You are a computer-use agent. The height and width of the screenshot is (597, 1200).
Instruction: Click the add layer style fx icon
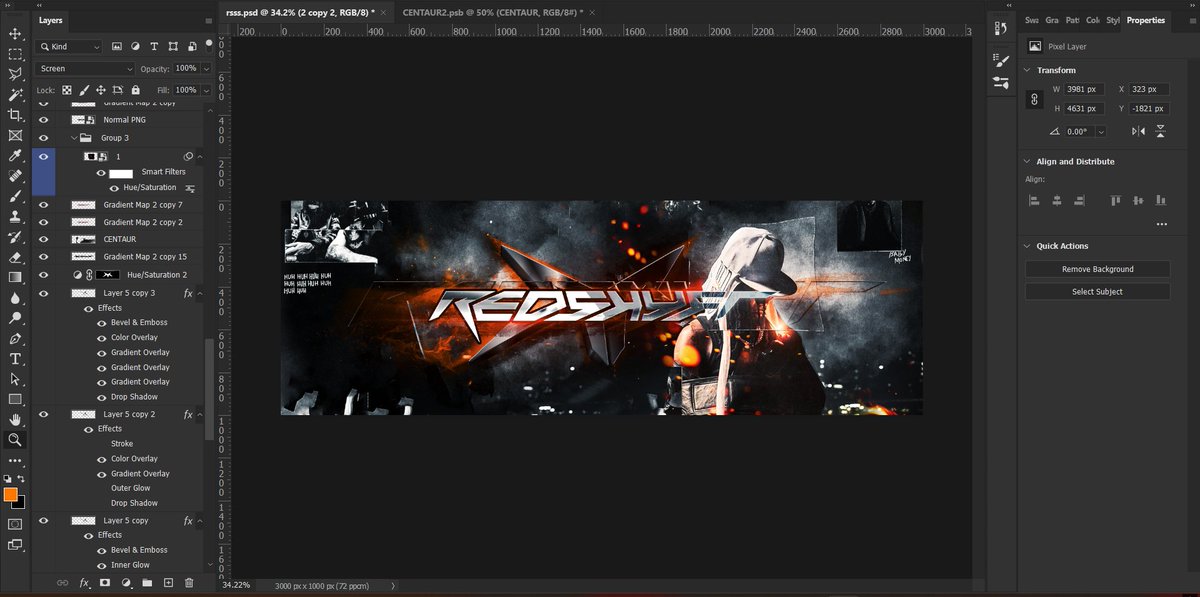pos(84,582)
